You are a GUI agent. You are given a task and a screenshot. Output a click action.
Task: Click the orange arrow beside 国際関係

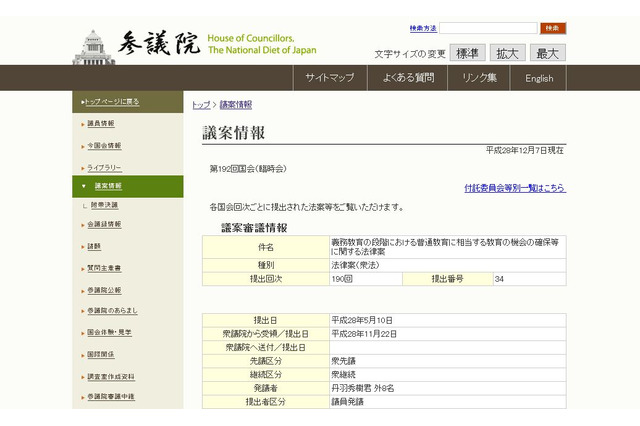(83, 355)
